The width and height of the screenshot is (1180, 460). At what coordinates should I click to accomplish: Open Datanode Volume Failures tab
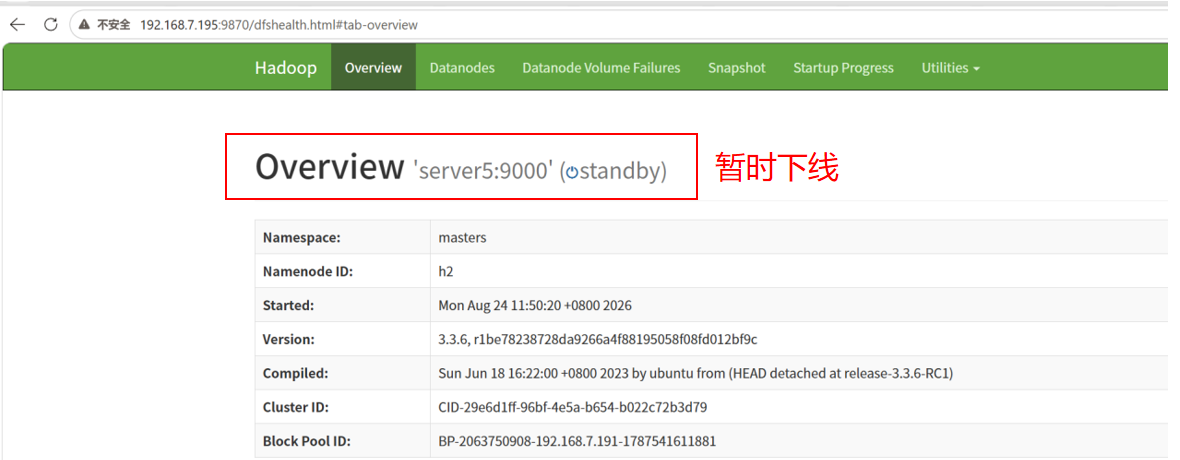point(601,68)
